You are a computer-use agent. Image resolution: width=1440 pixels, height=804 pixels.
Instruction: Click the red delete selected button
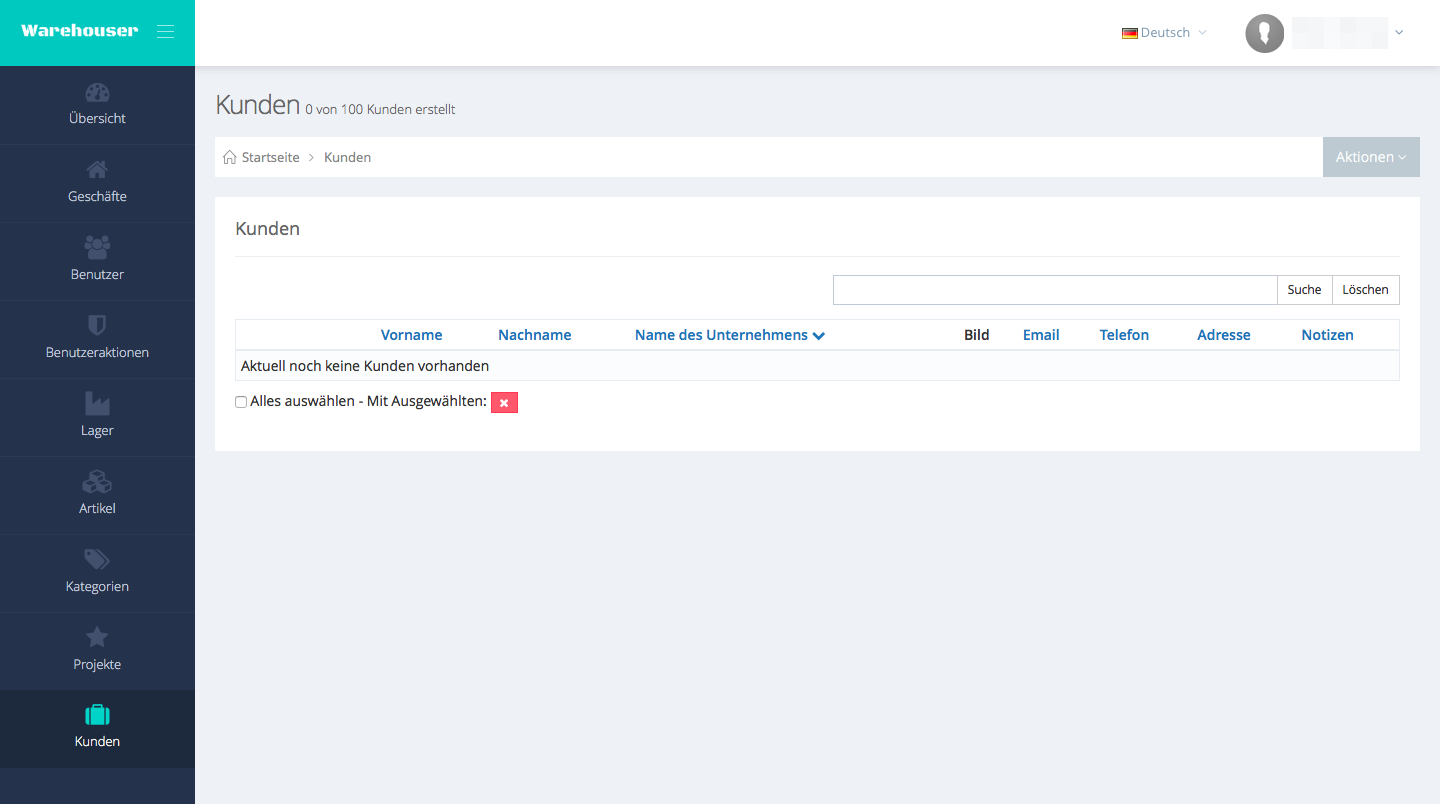(x=504, y=402)
